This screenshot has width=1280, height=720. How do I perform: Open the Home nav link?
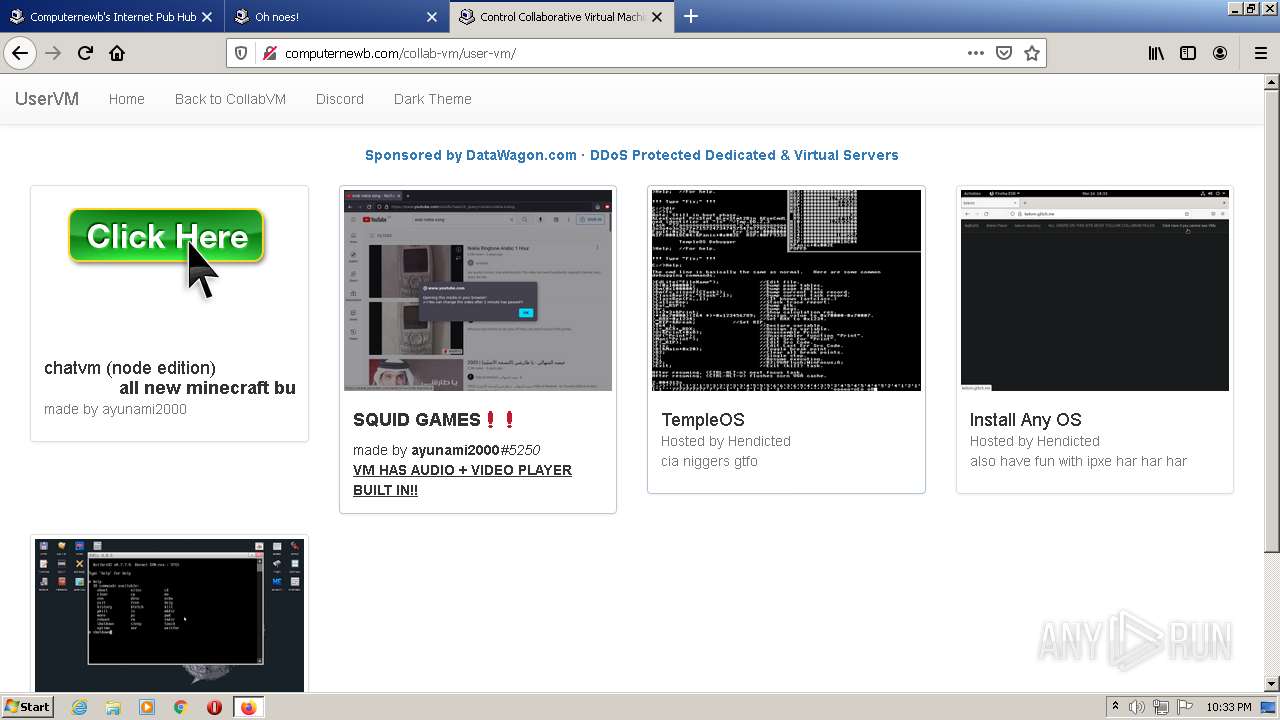127,99
